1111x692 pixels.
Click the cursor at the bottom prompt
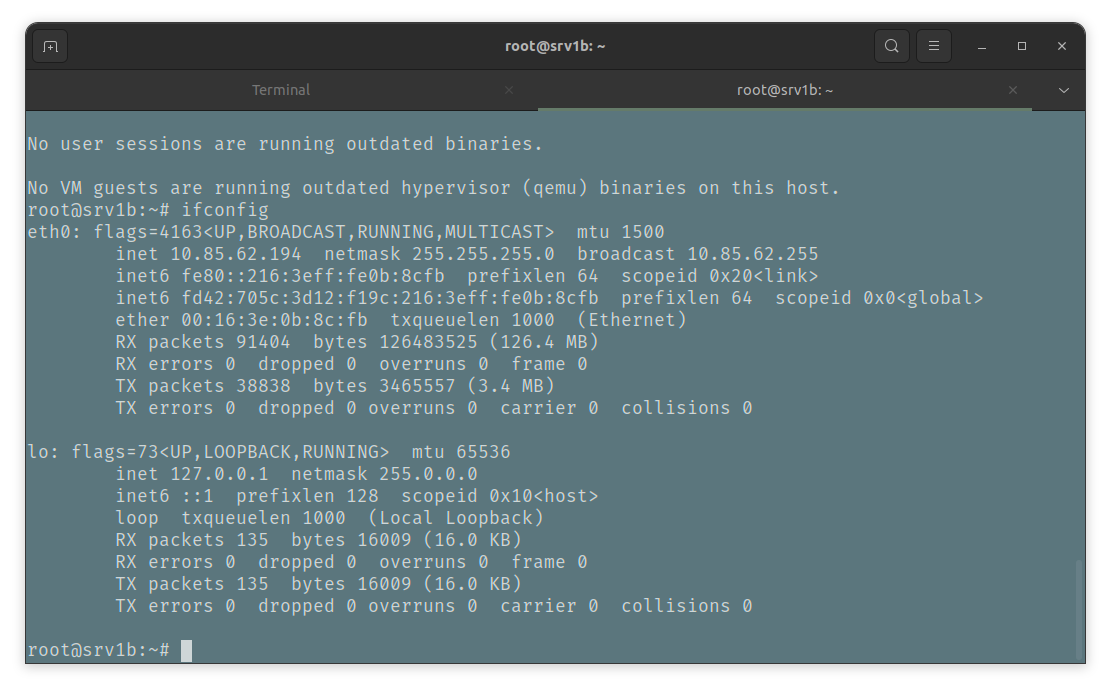point(186,650)
